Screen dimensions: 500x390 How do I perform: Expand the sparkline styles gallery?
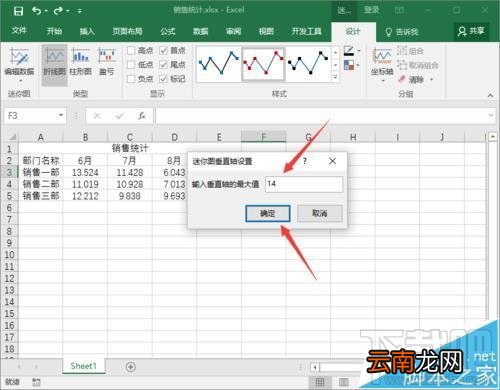point(335,77)
